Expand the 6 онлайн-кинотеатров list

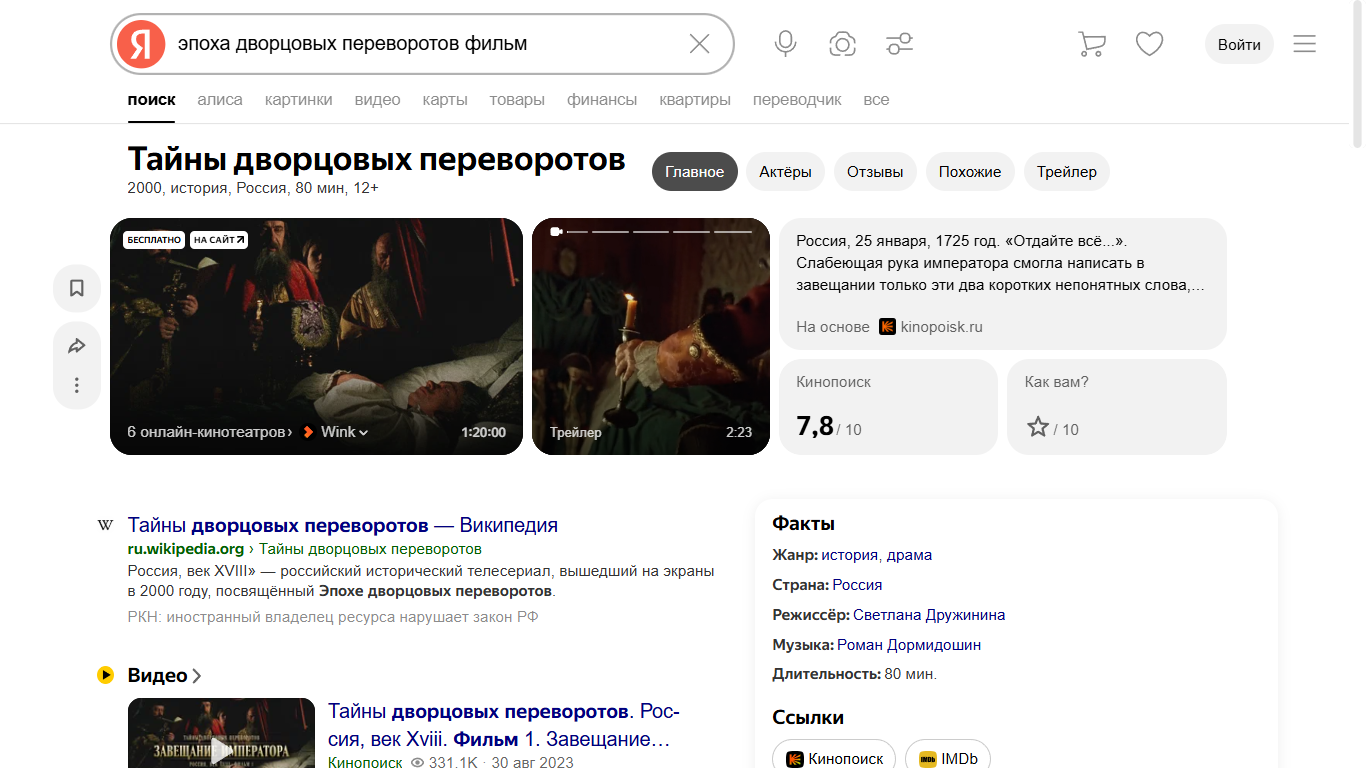pos(209,432)
